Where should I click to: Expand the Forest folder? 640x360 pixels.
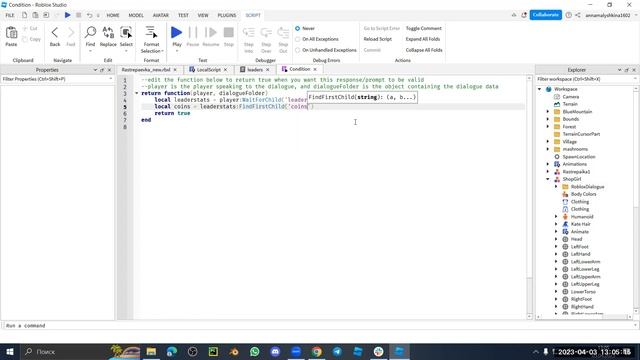(548, 127)
